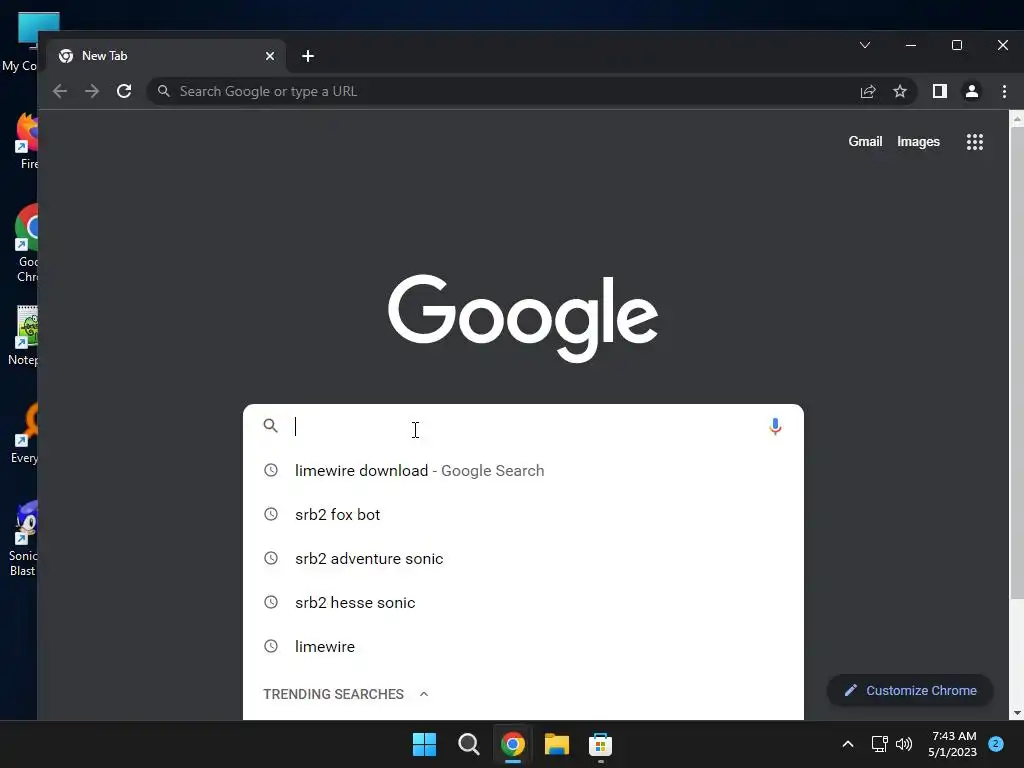Select the Sonic Robo Blast desktop shortcut

tap(23, 539)
